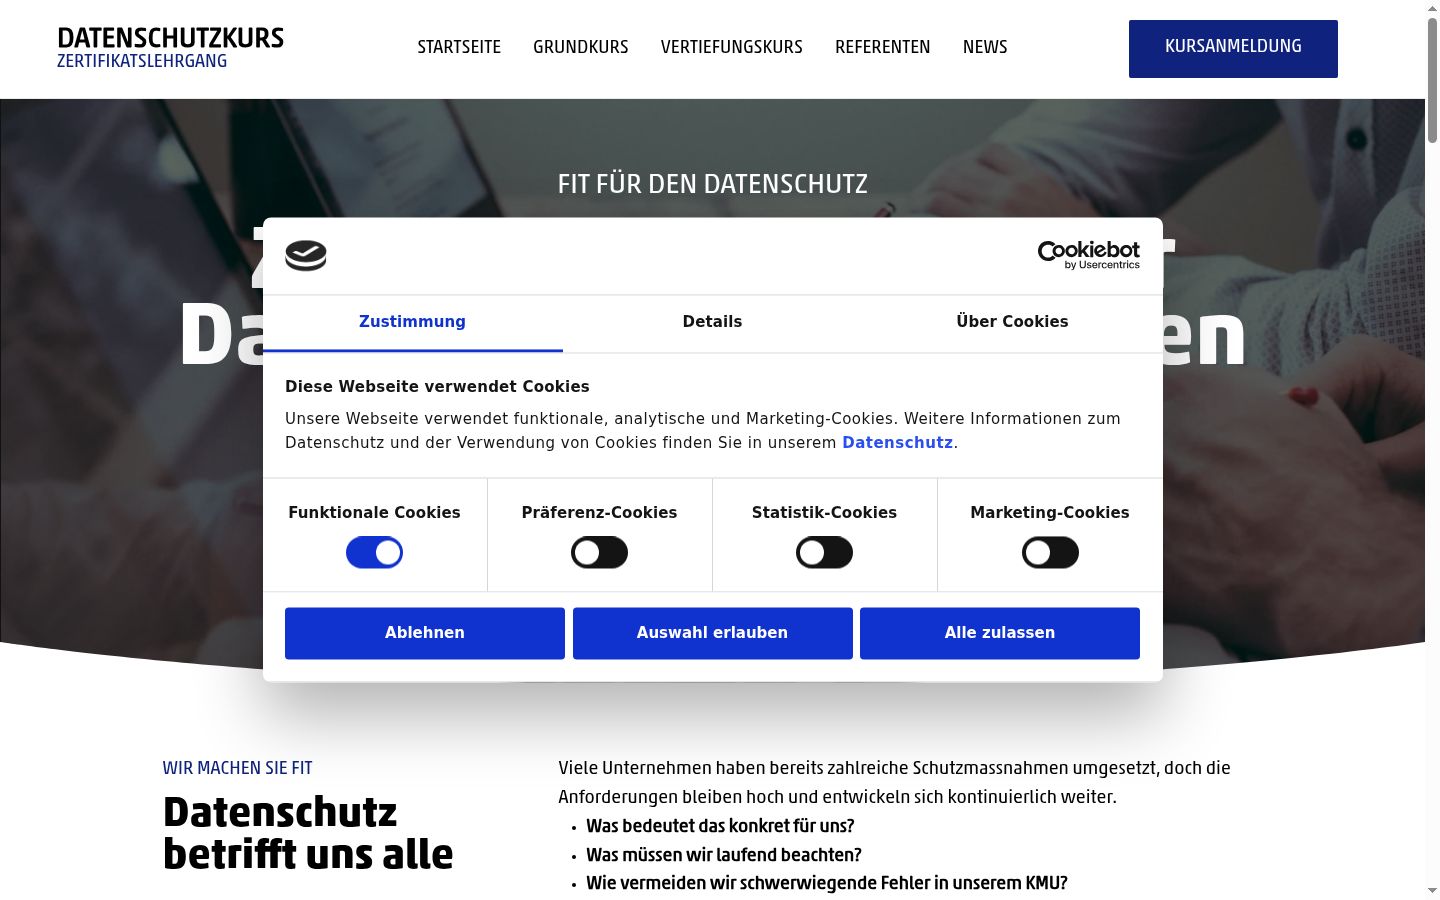The height and width of the screenshot is (900, 1440).
Task: Click the Auswahl erlauben button
Action: [x=713, y=633]
